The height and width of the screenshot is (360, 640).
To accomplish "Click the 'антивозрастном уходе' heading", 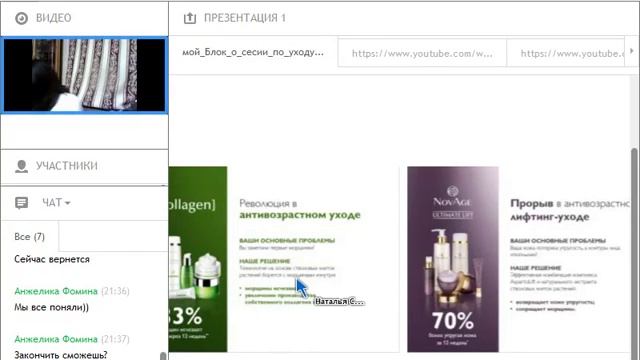I will pyautogui.click(x=300, y=215).
